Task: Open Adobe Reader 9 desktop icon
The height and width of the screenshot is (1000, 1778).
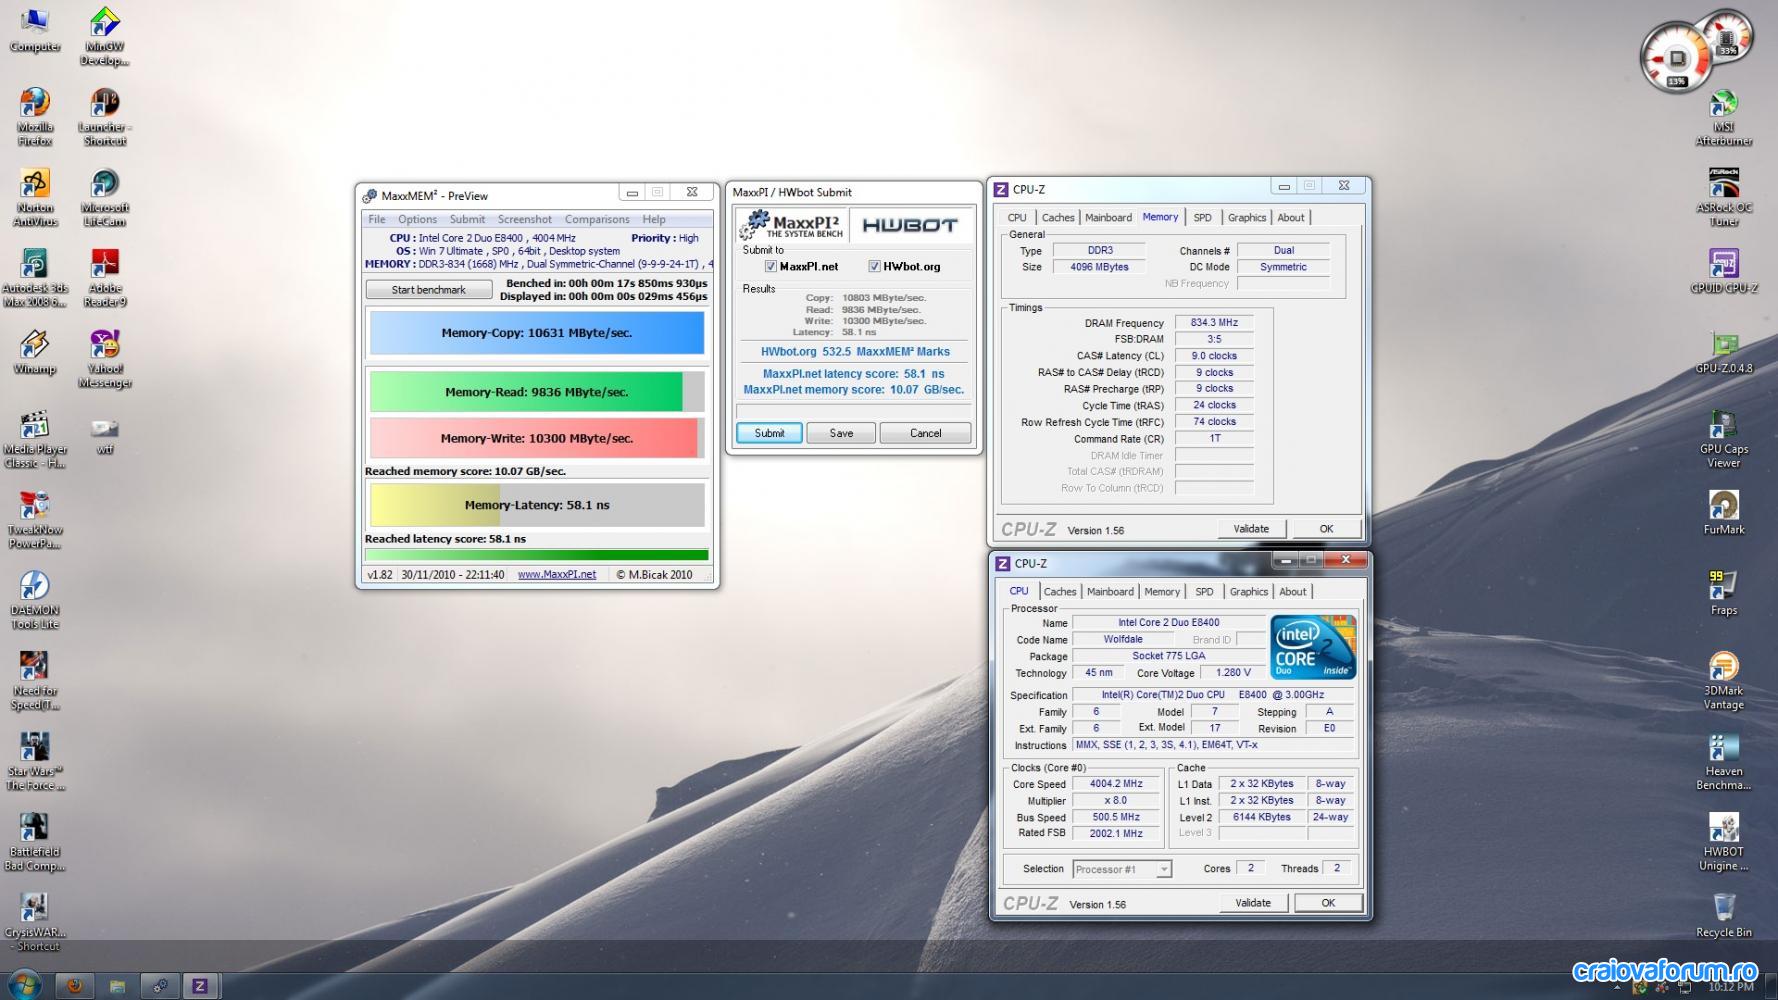Action: [105, 278]
